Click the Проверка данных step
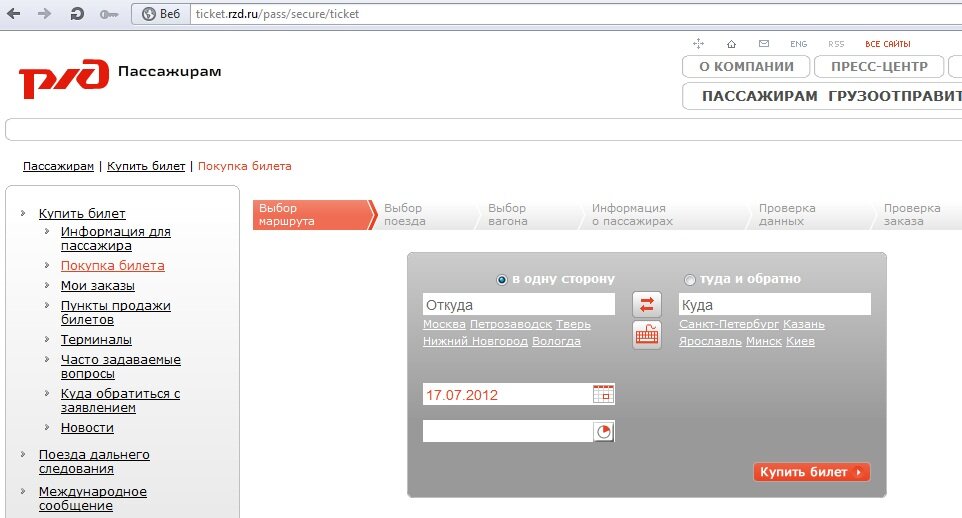Image resolution: width=962 pixels, height=518 pixels. click(787, 215)
